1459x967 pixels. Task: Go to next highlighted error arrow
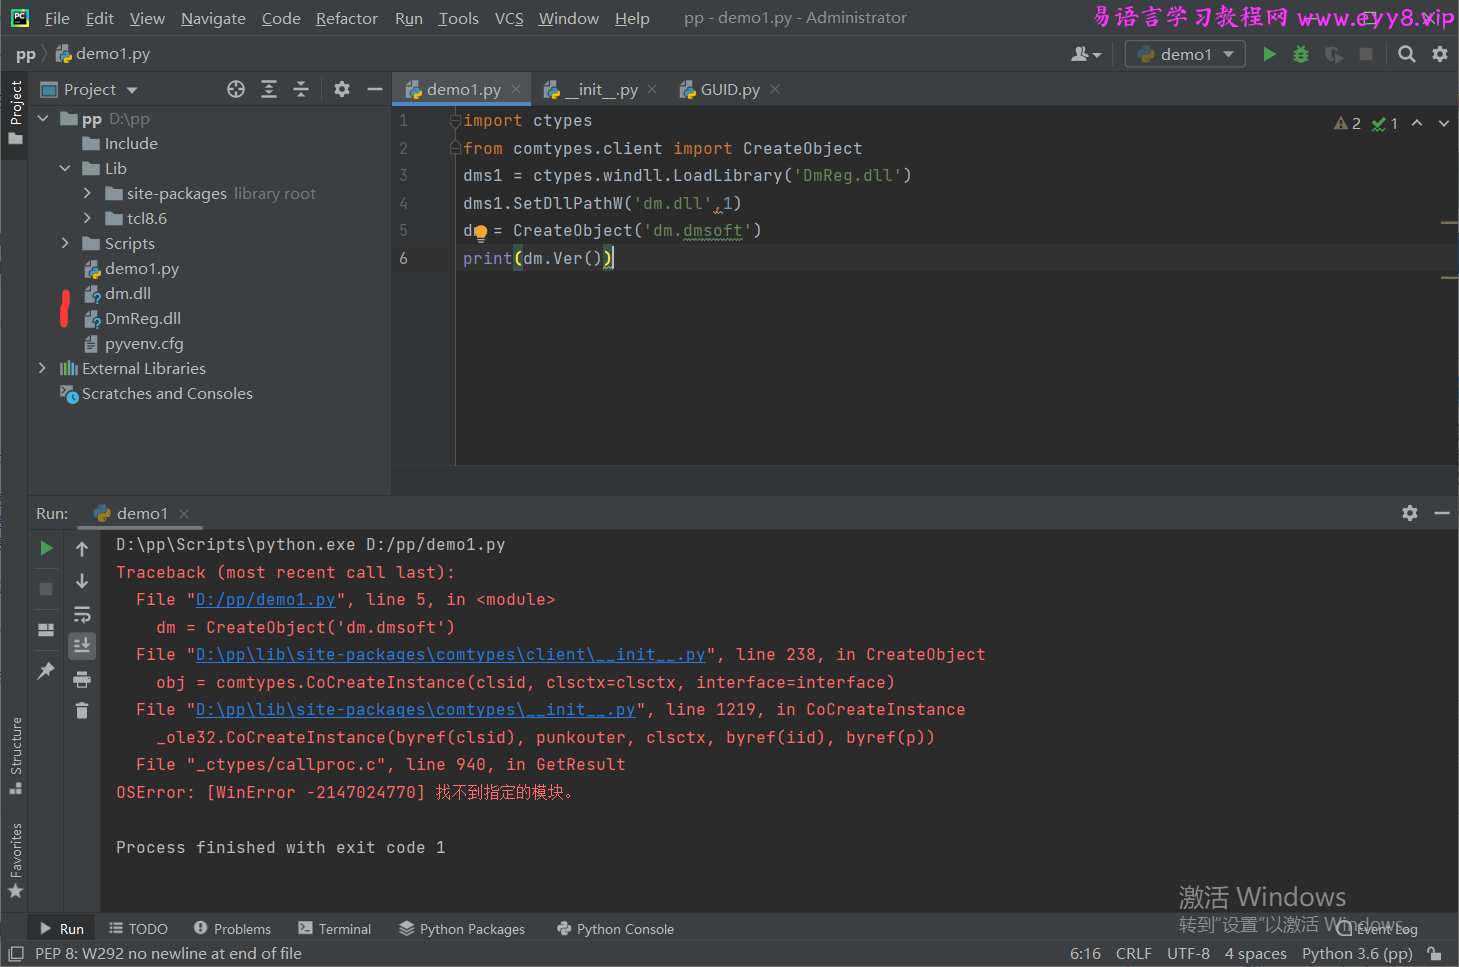[1444, 123]
